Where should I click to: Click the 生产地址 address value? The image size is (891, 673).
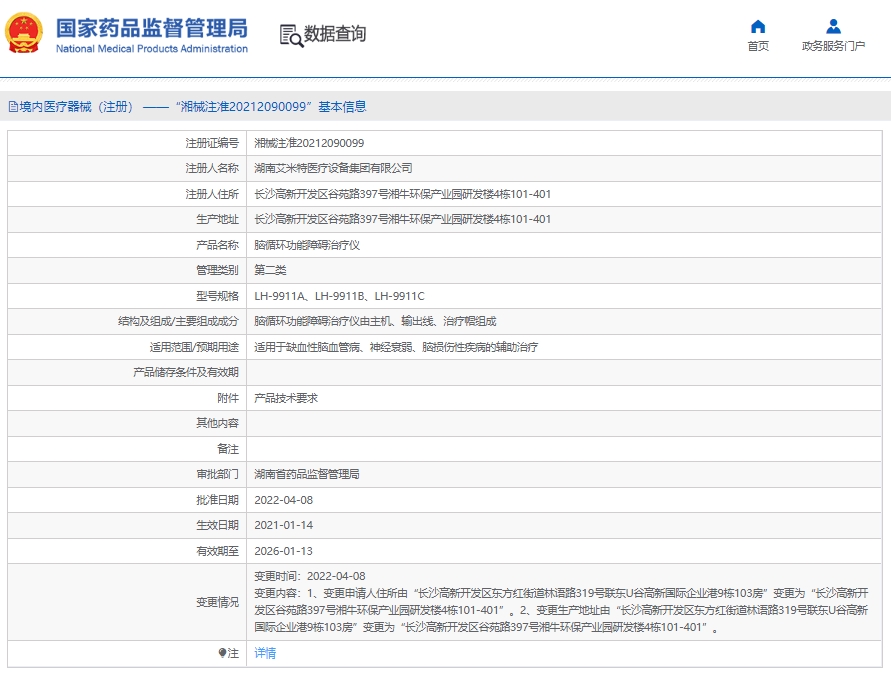[x=402, y=219]
